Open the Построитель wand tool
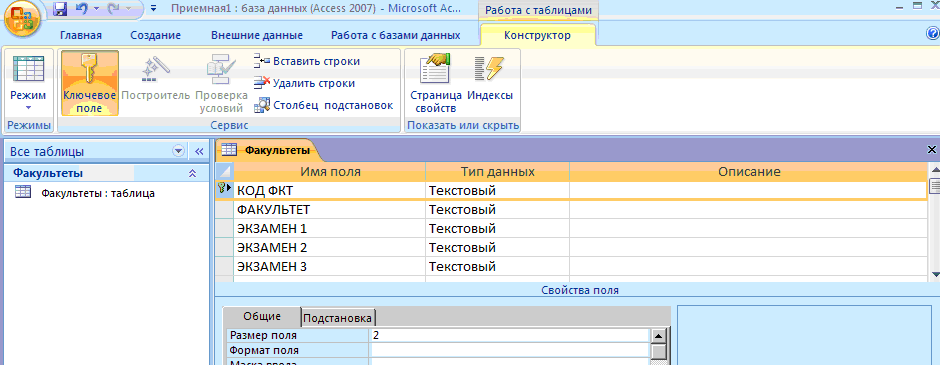 click(155, 77)
